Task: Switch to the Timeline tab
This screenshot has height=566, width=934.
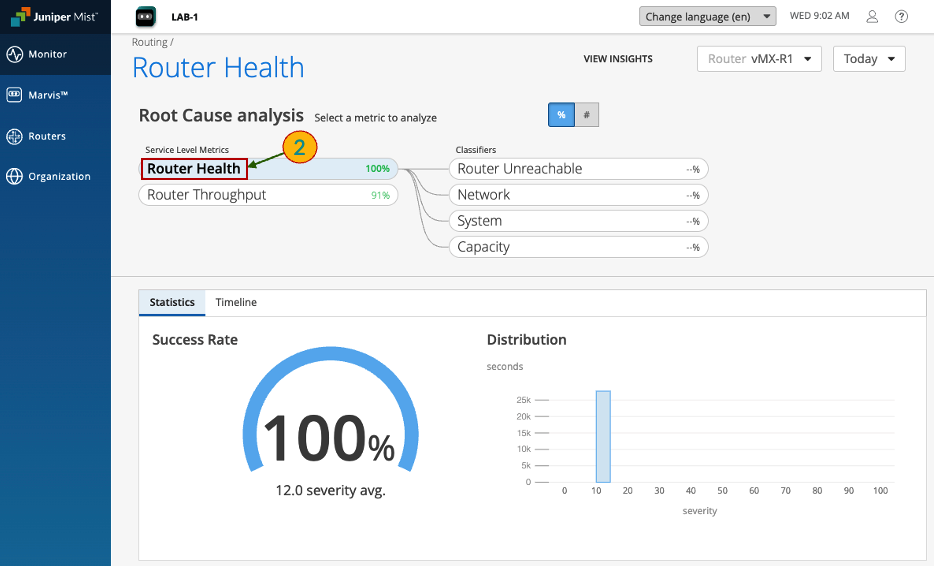Action: coord(236,302)
